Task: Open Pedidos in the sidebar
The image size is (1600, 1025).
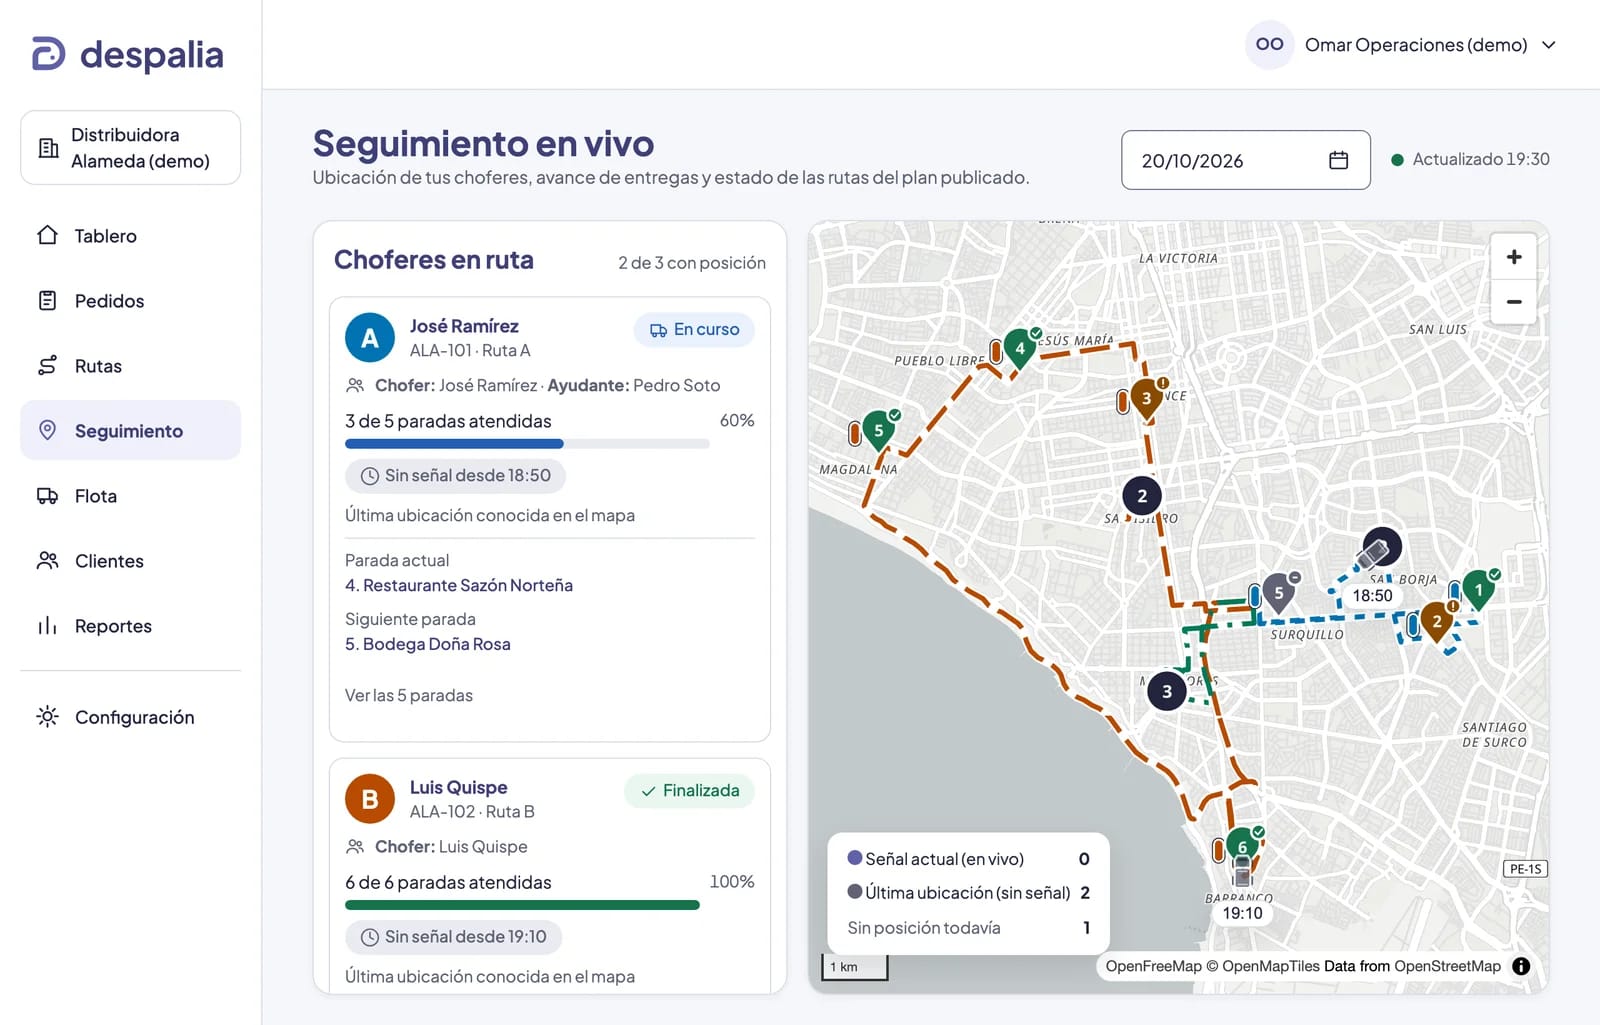Action: [x=130, y=301]
